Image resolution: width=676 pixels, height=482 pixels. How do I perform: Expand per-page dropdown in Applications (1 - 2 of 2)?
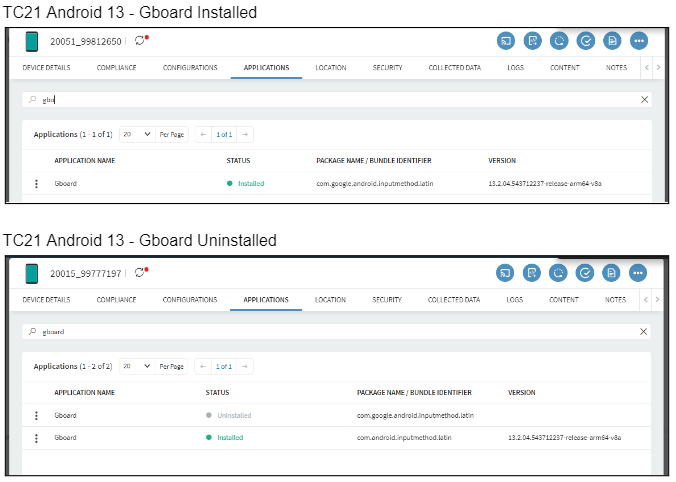pyautogui.click(x=137, y=366)
